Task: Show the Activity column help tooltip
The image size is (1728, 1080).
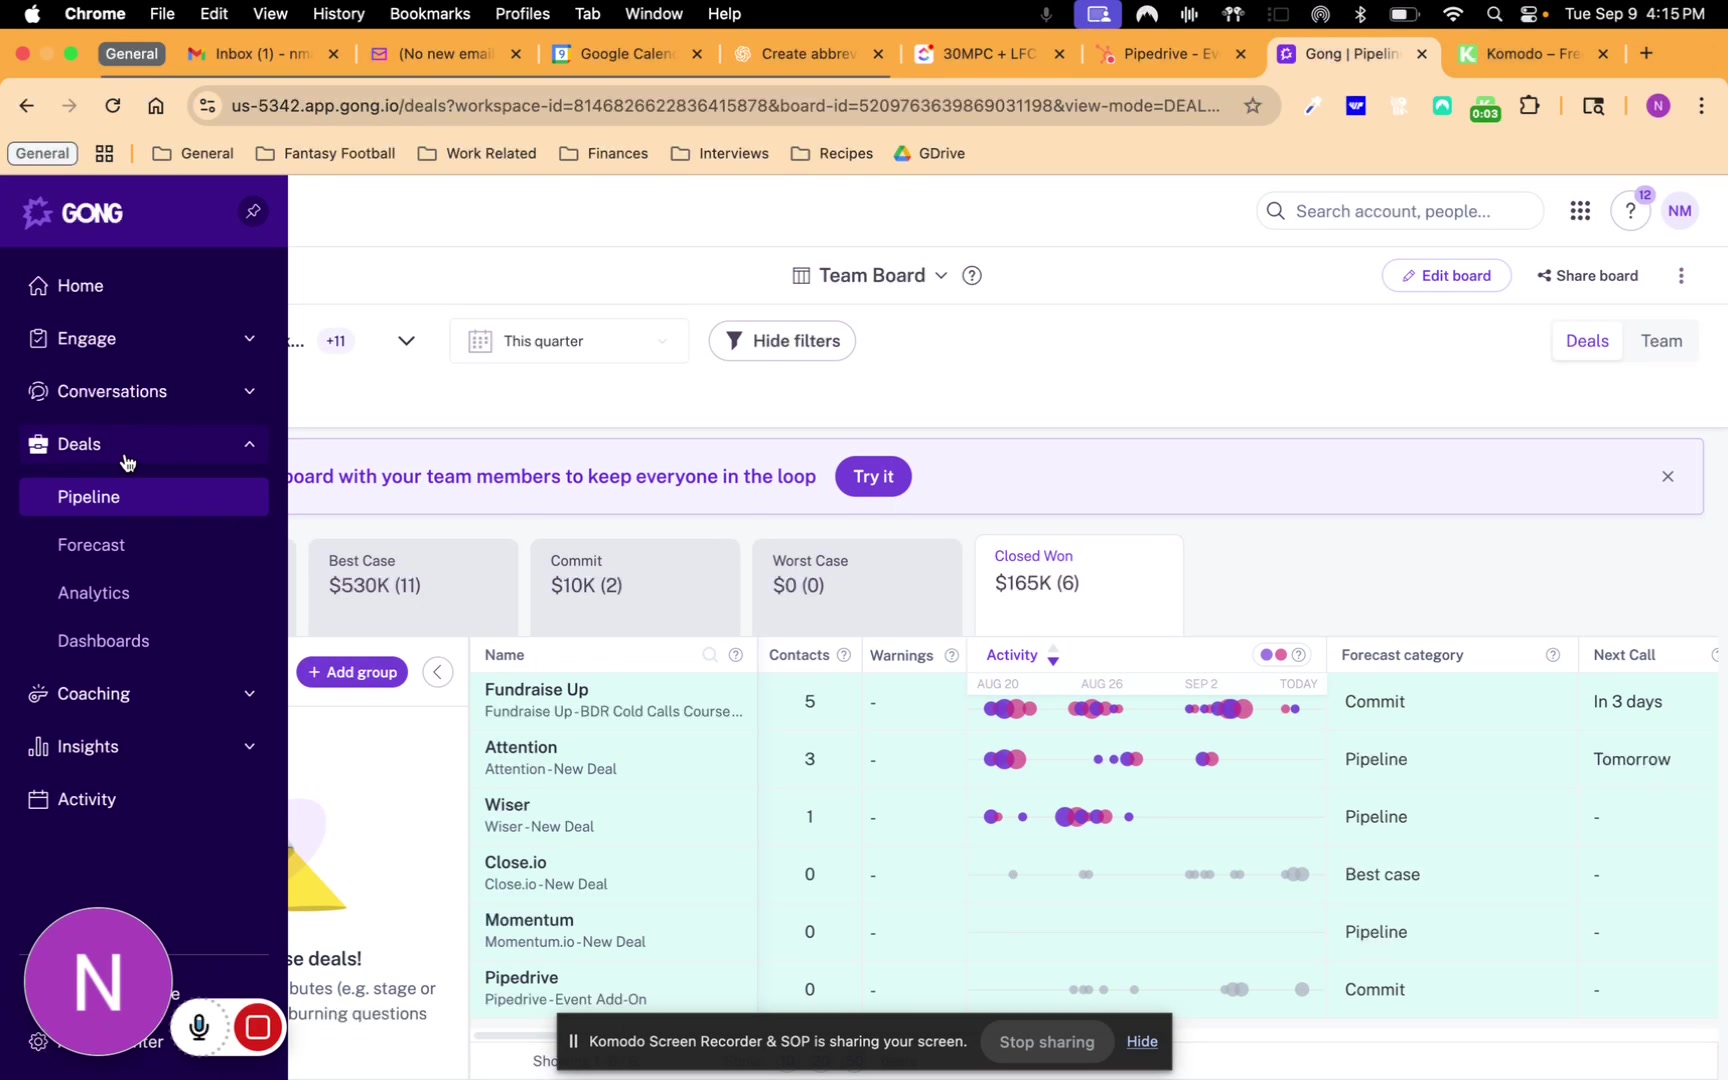Action: pyautogui.click(x=1299, y=655)
